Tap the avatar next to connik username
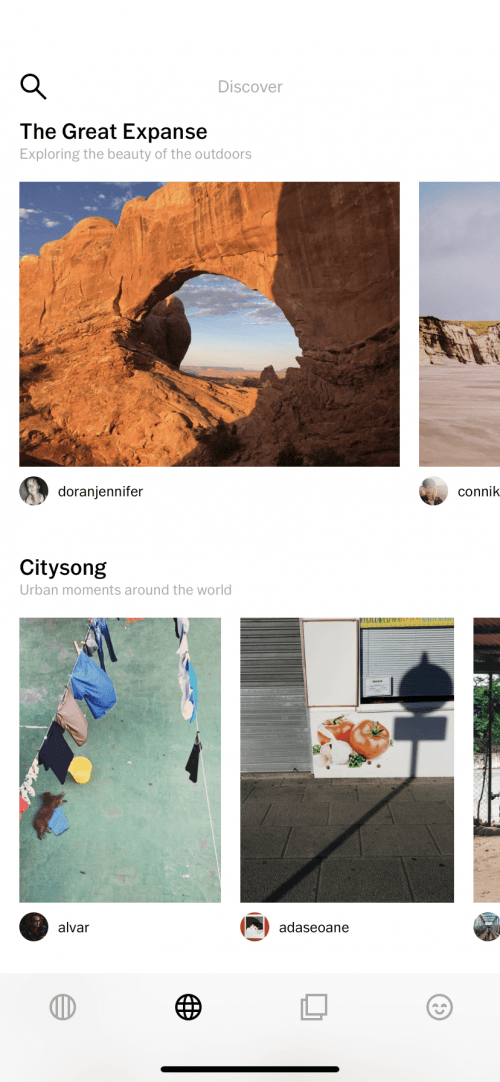This screenshot has width=500, height=1082. coord(434,491)
